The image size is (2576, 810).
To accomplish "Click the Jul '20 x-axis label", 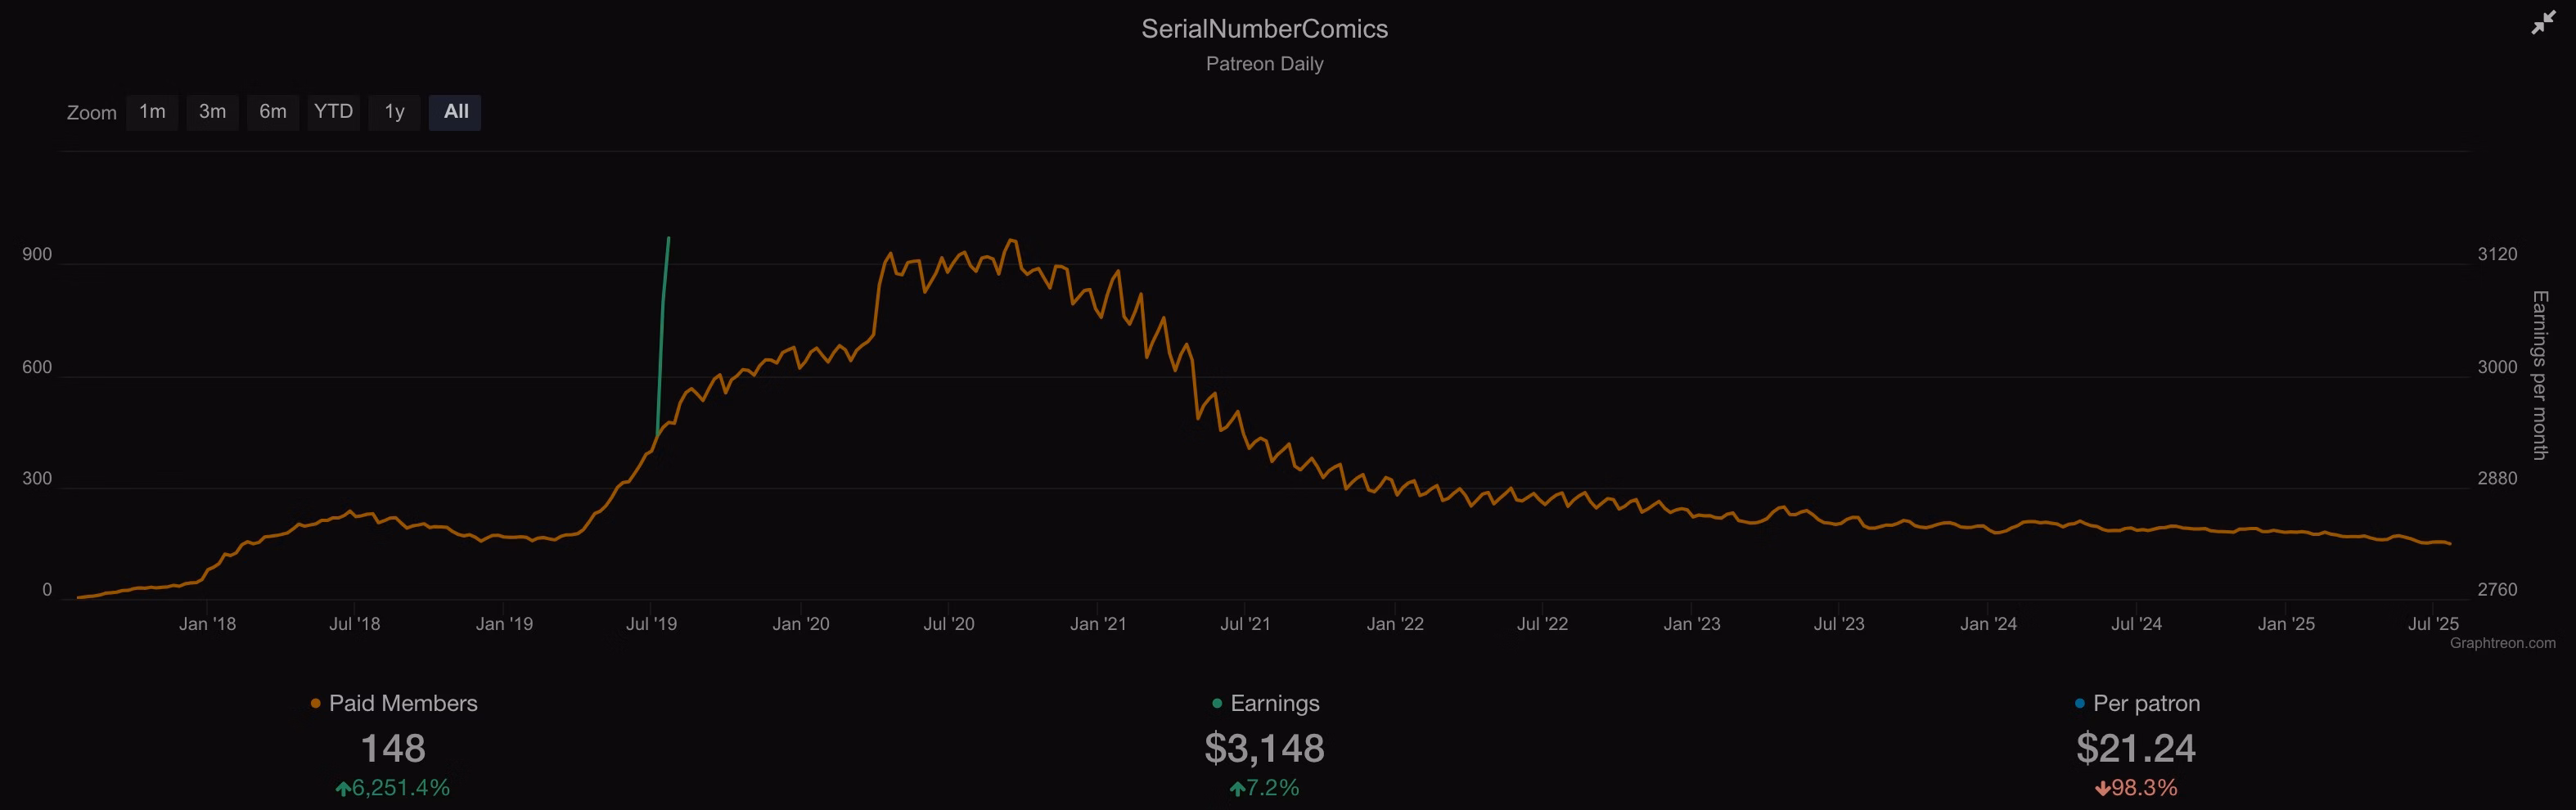I will tap(948, 624).
